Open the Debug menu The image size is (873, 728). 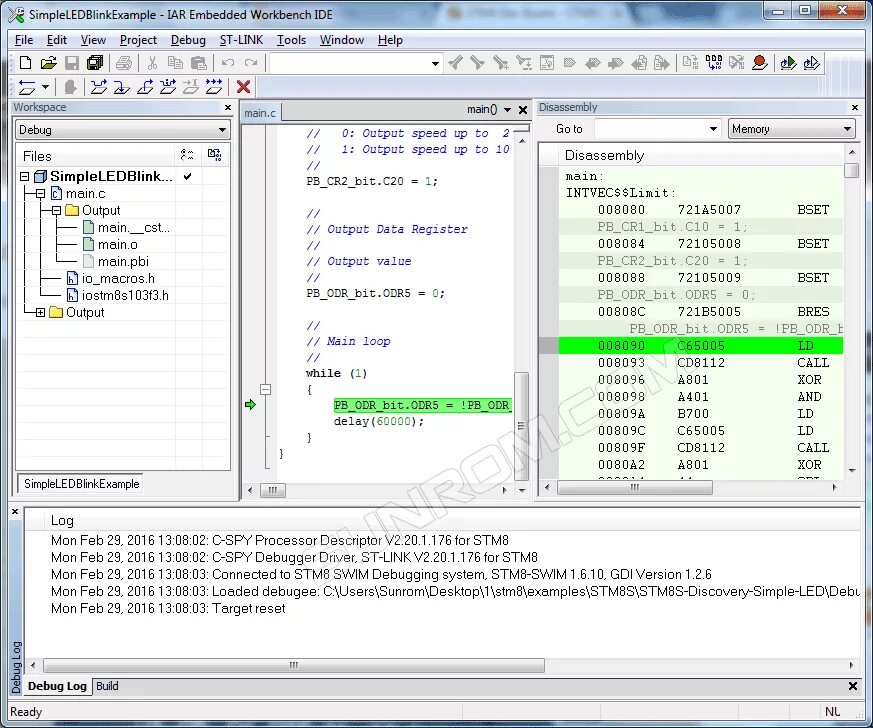point(188,40)
